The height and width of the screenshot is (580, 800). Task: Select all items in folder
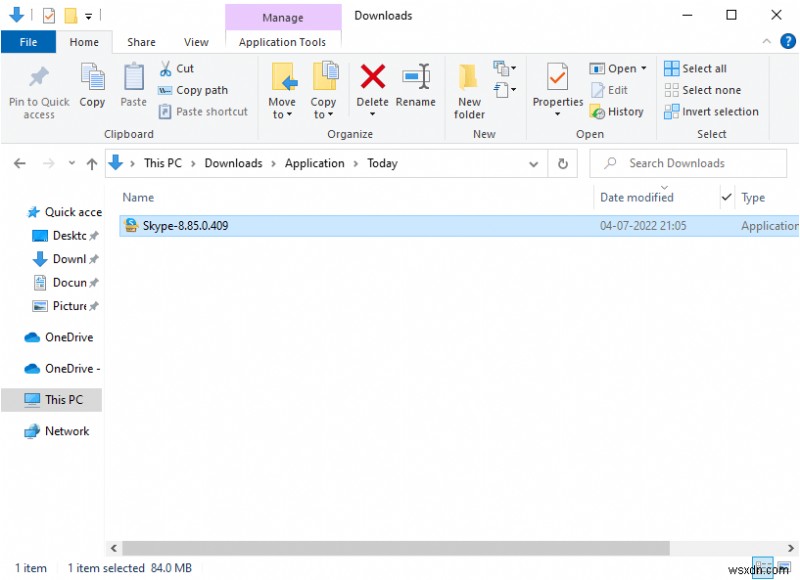pos(695,68)
